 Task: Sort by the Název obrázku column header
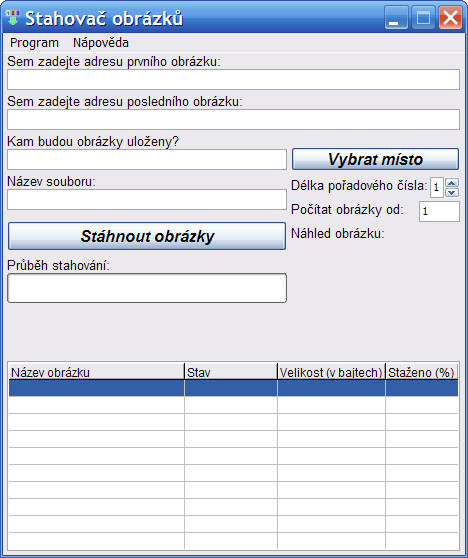96,372
